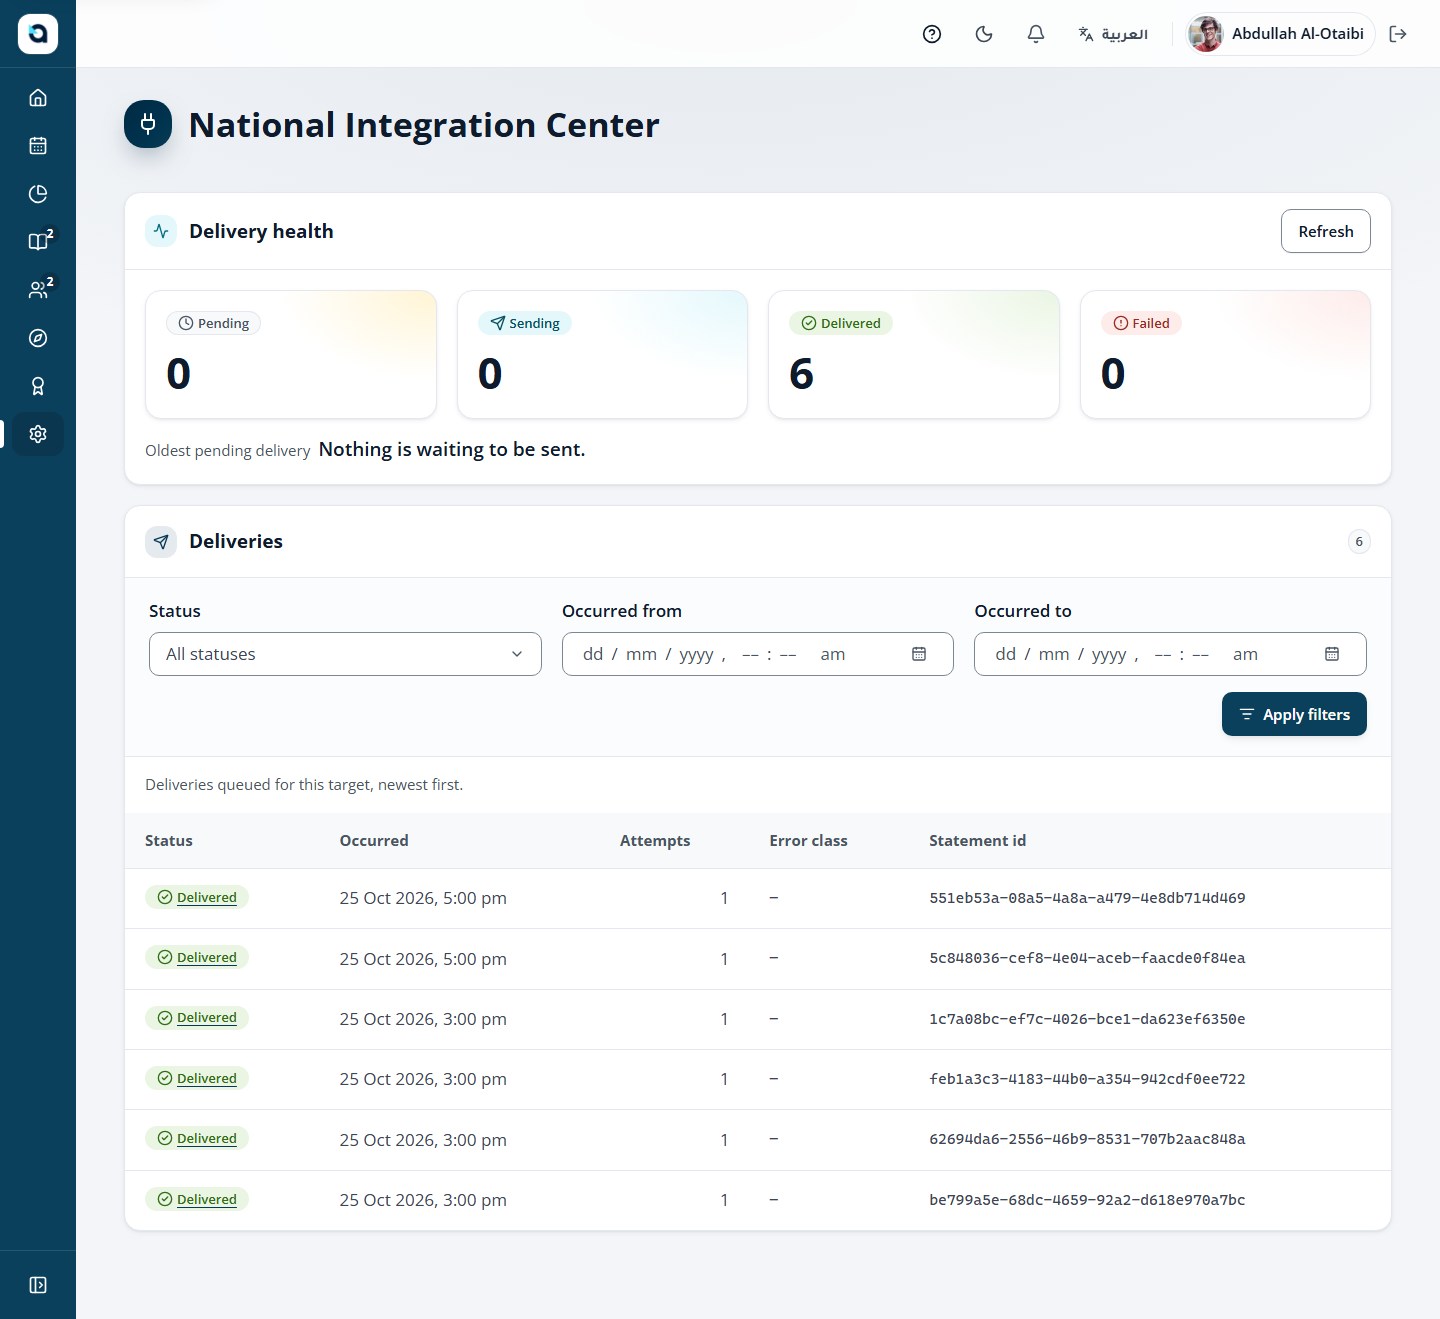Toggle the sidebar collapse button

click(x=38, y=1285)
